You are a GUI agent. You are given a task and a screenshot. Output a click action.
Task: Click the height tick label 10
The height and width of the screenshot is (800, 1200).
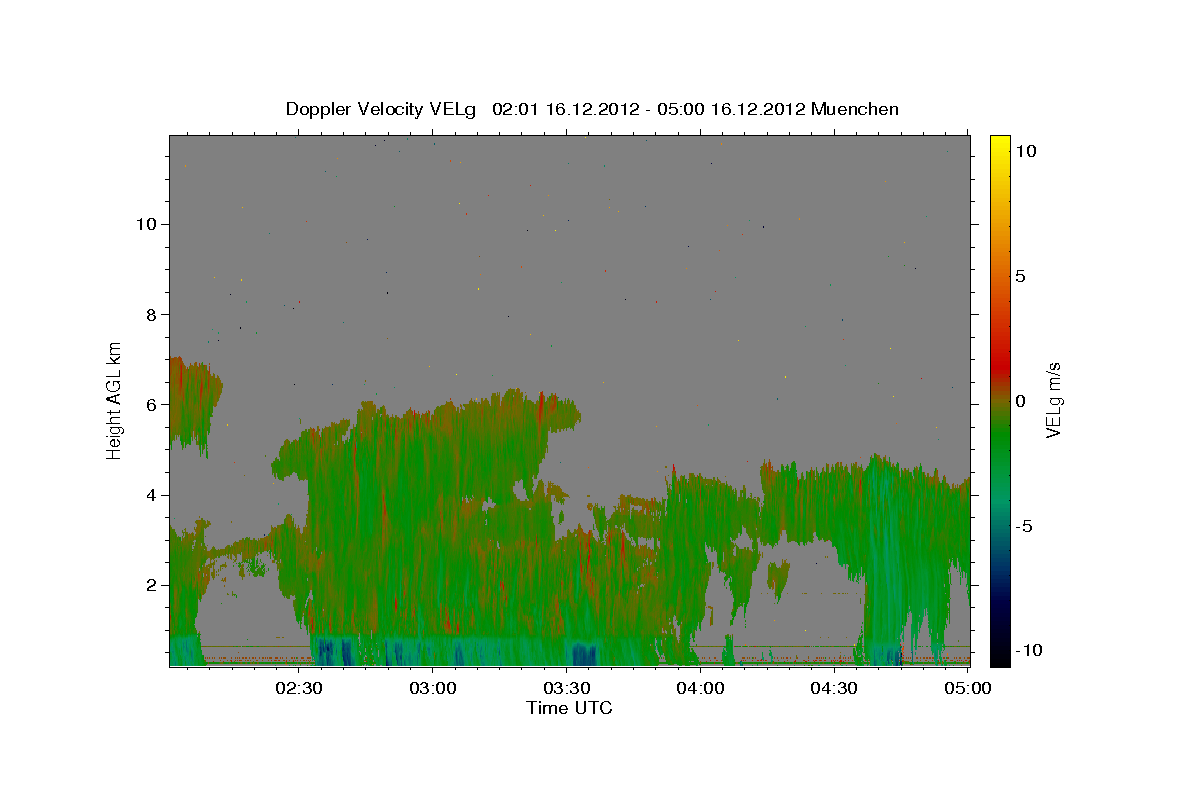pyautogui.click(x=146, y=224)
